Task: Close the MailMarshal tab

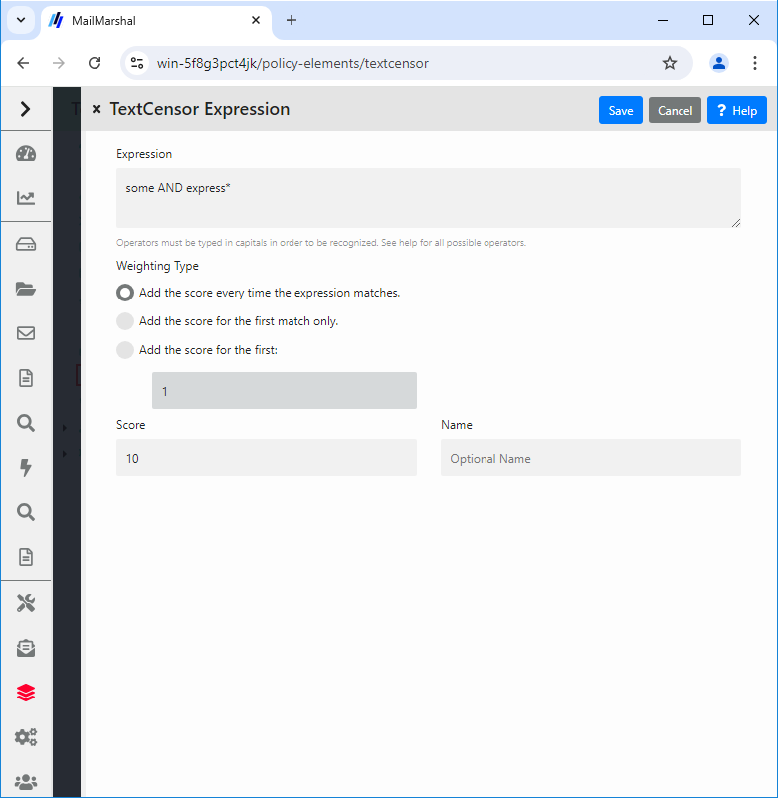Action: pyautogui.click(x=256, y=20)
